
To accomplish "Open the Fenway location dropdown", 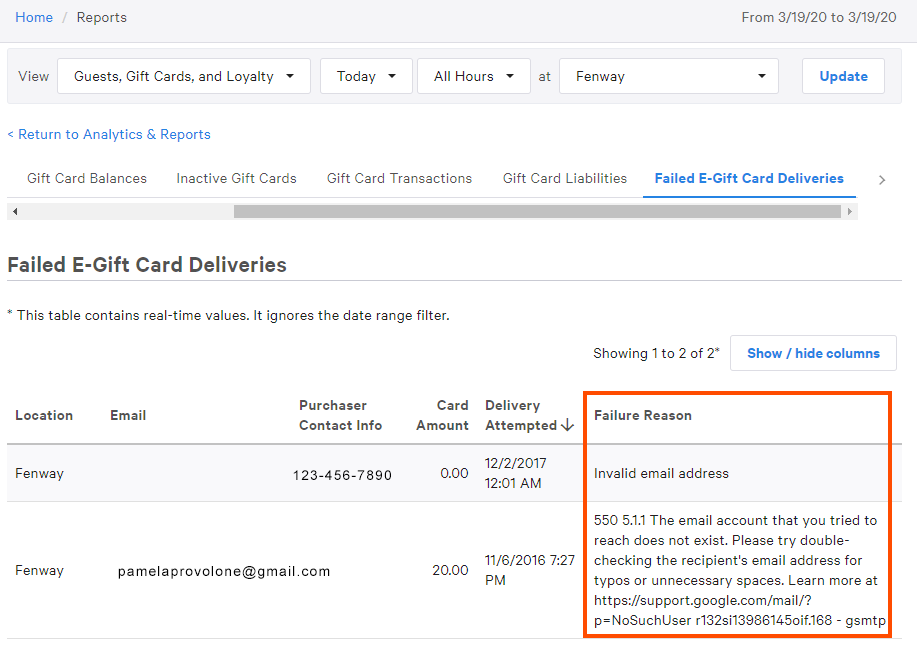I will tap(668, 76).
